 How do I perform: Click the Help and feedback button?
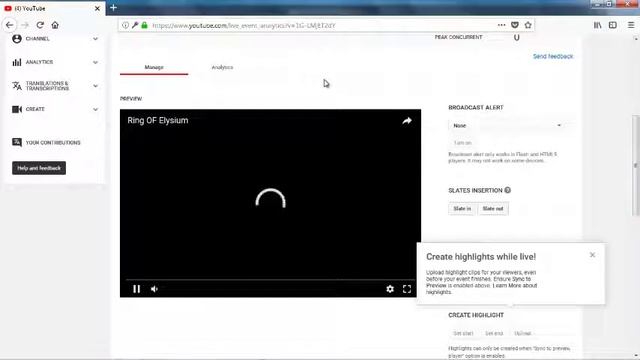point(39,168)
